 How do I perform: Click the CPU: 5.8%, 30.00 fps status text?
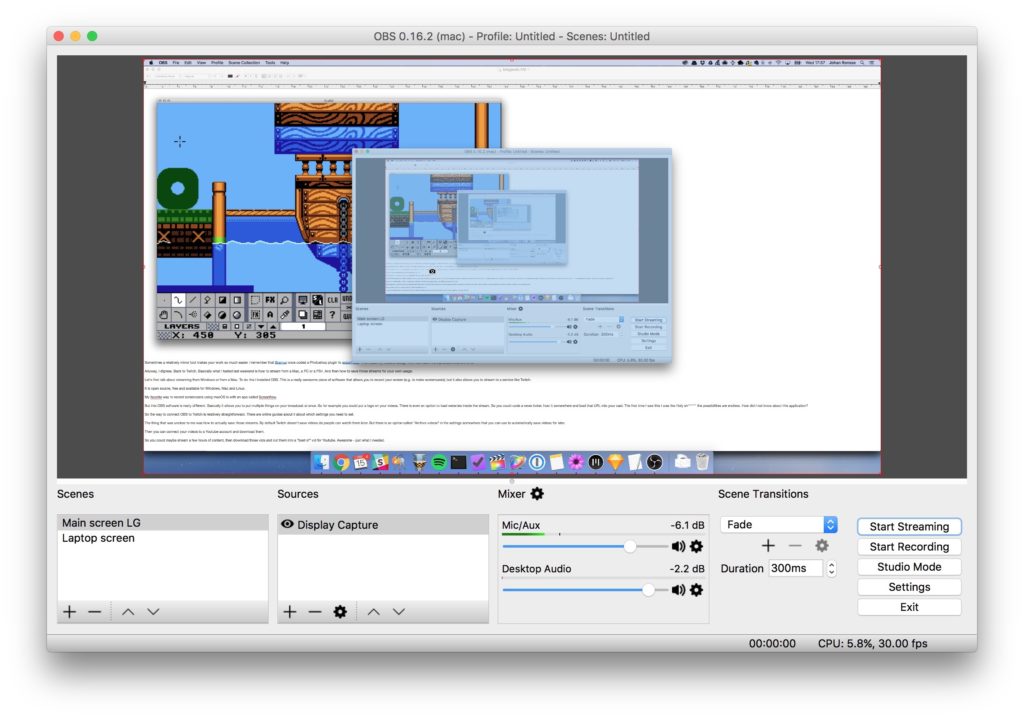[x=872, y=643]
